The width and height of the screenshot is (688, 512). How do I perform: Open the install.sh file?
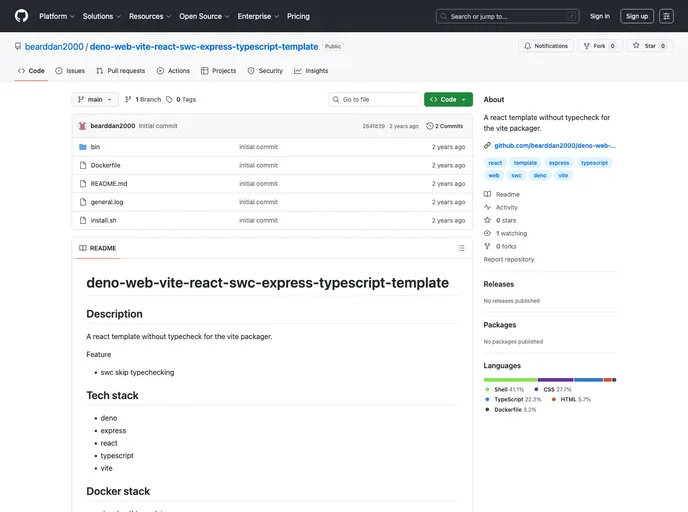104,220
